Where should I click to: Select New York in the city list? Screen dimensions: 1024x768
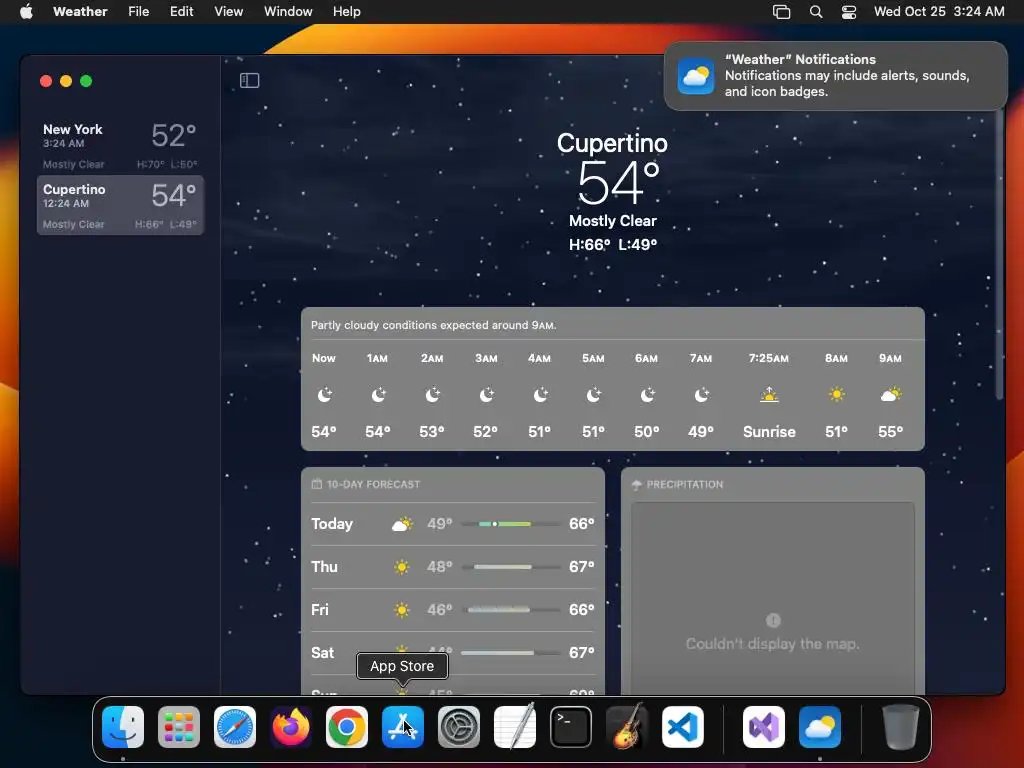click(120, 146)
